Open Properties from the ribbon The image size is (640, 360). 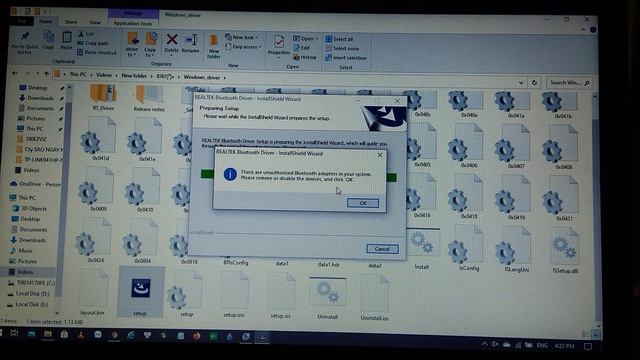click(279, 46)
